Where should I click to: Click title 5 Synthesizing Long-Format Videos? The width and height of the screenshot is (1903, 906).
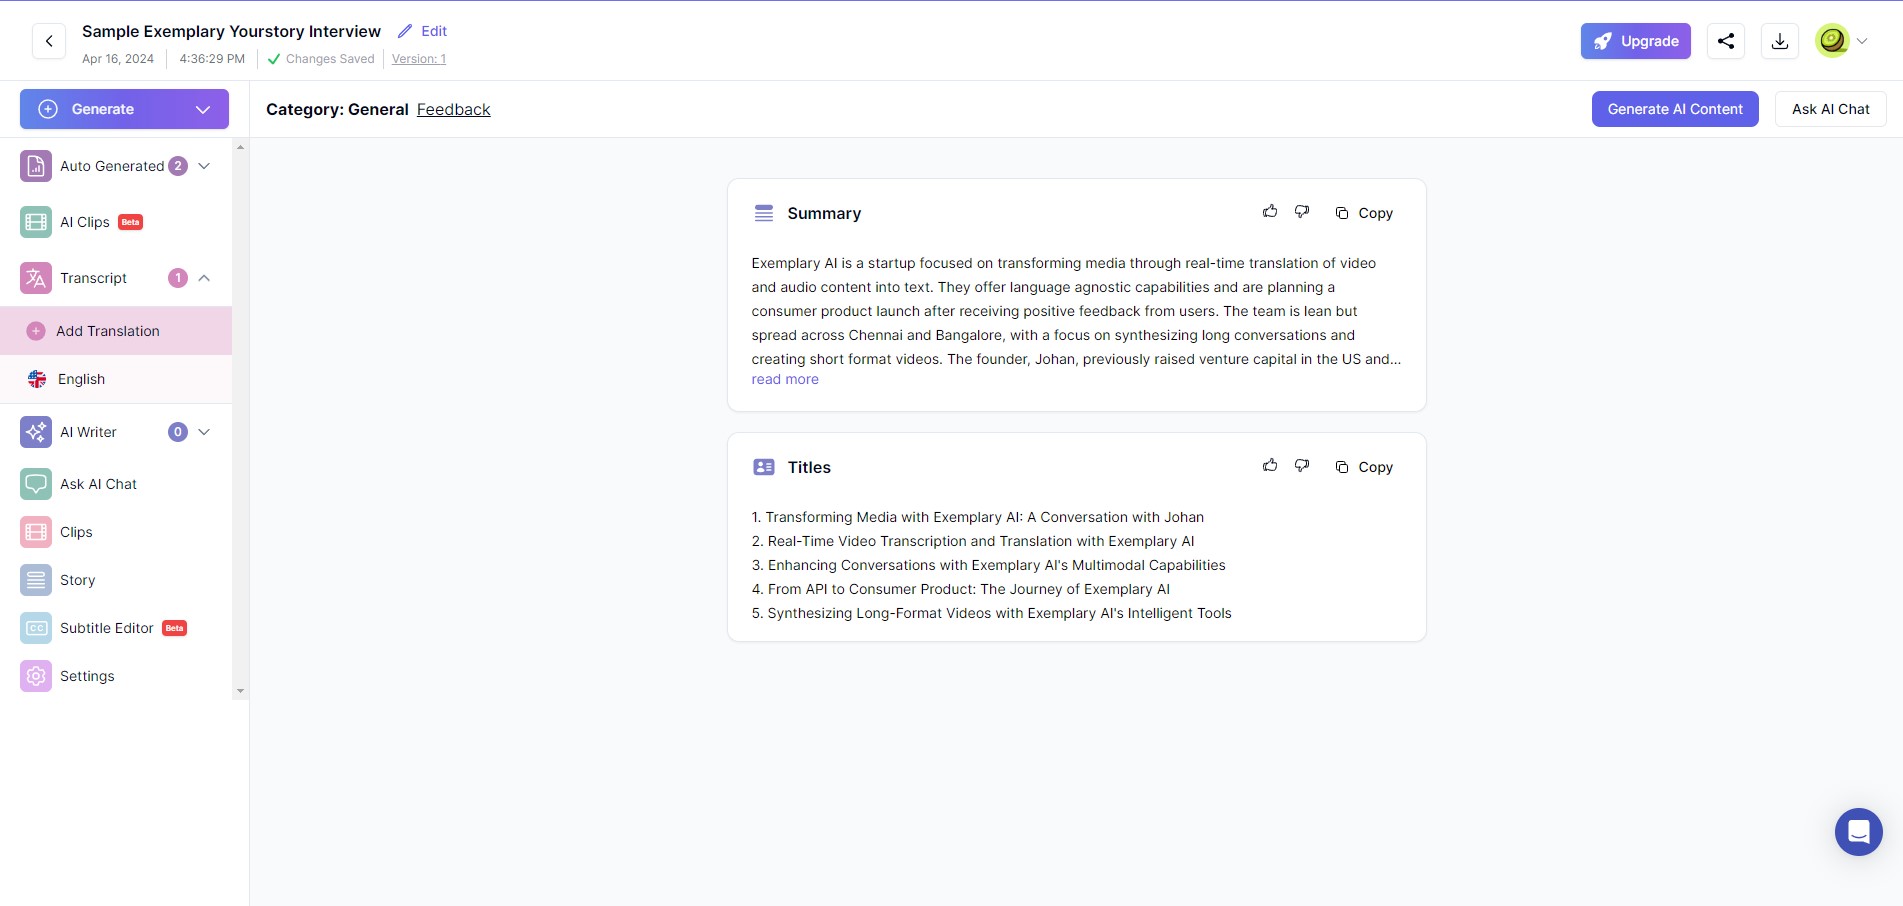(x=992, y=613)
